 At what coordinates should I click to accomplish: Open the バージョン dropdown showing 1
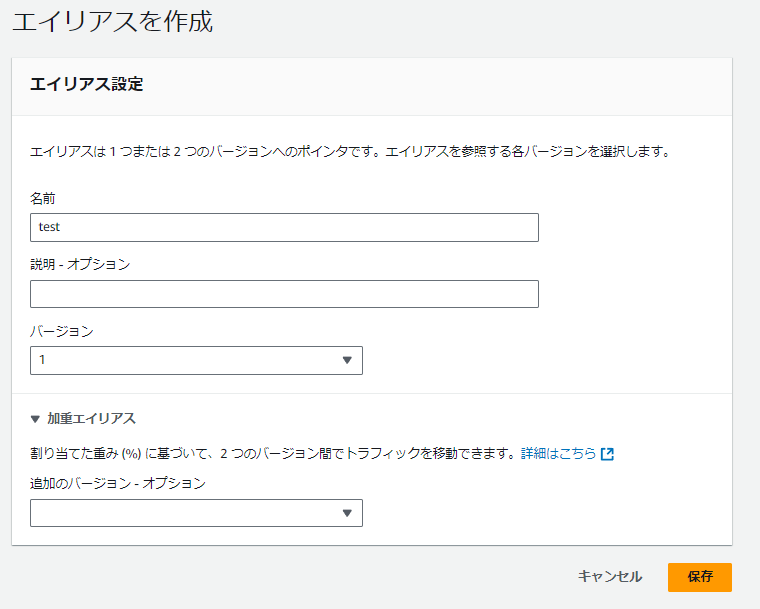tap(196, 360)
